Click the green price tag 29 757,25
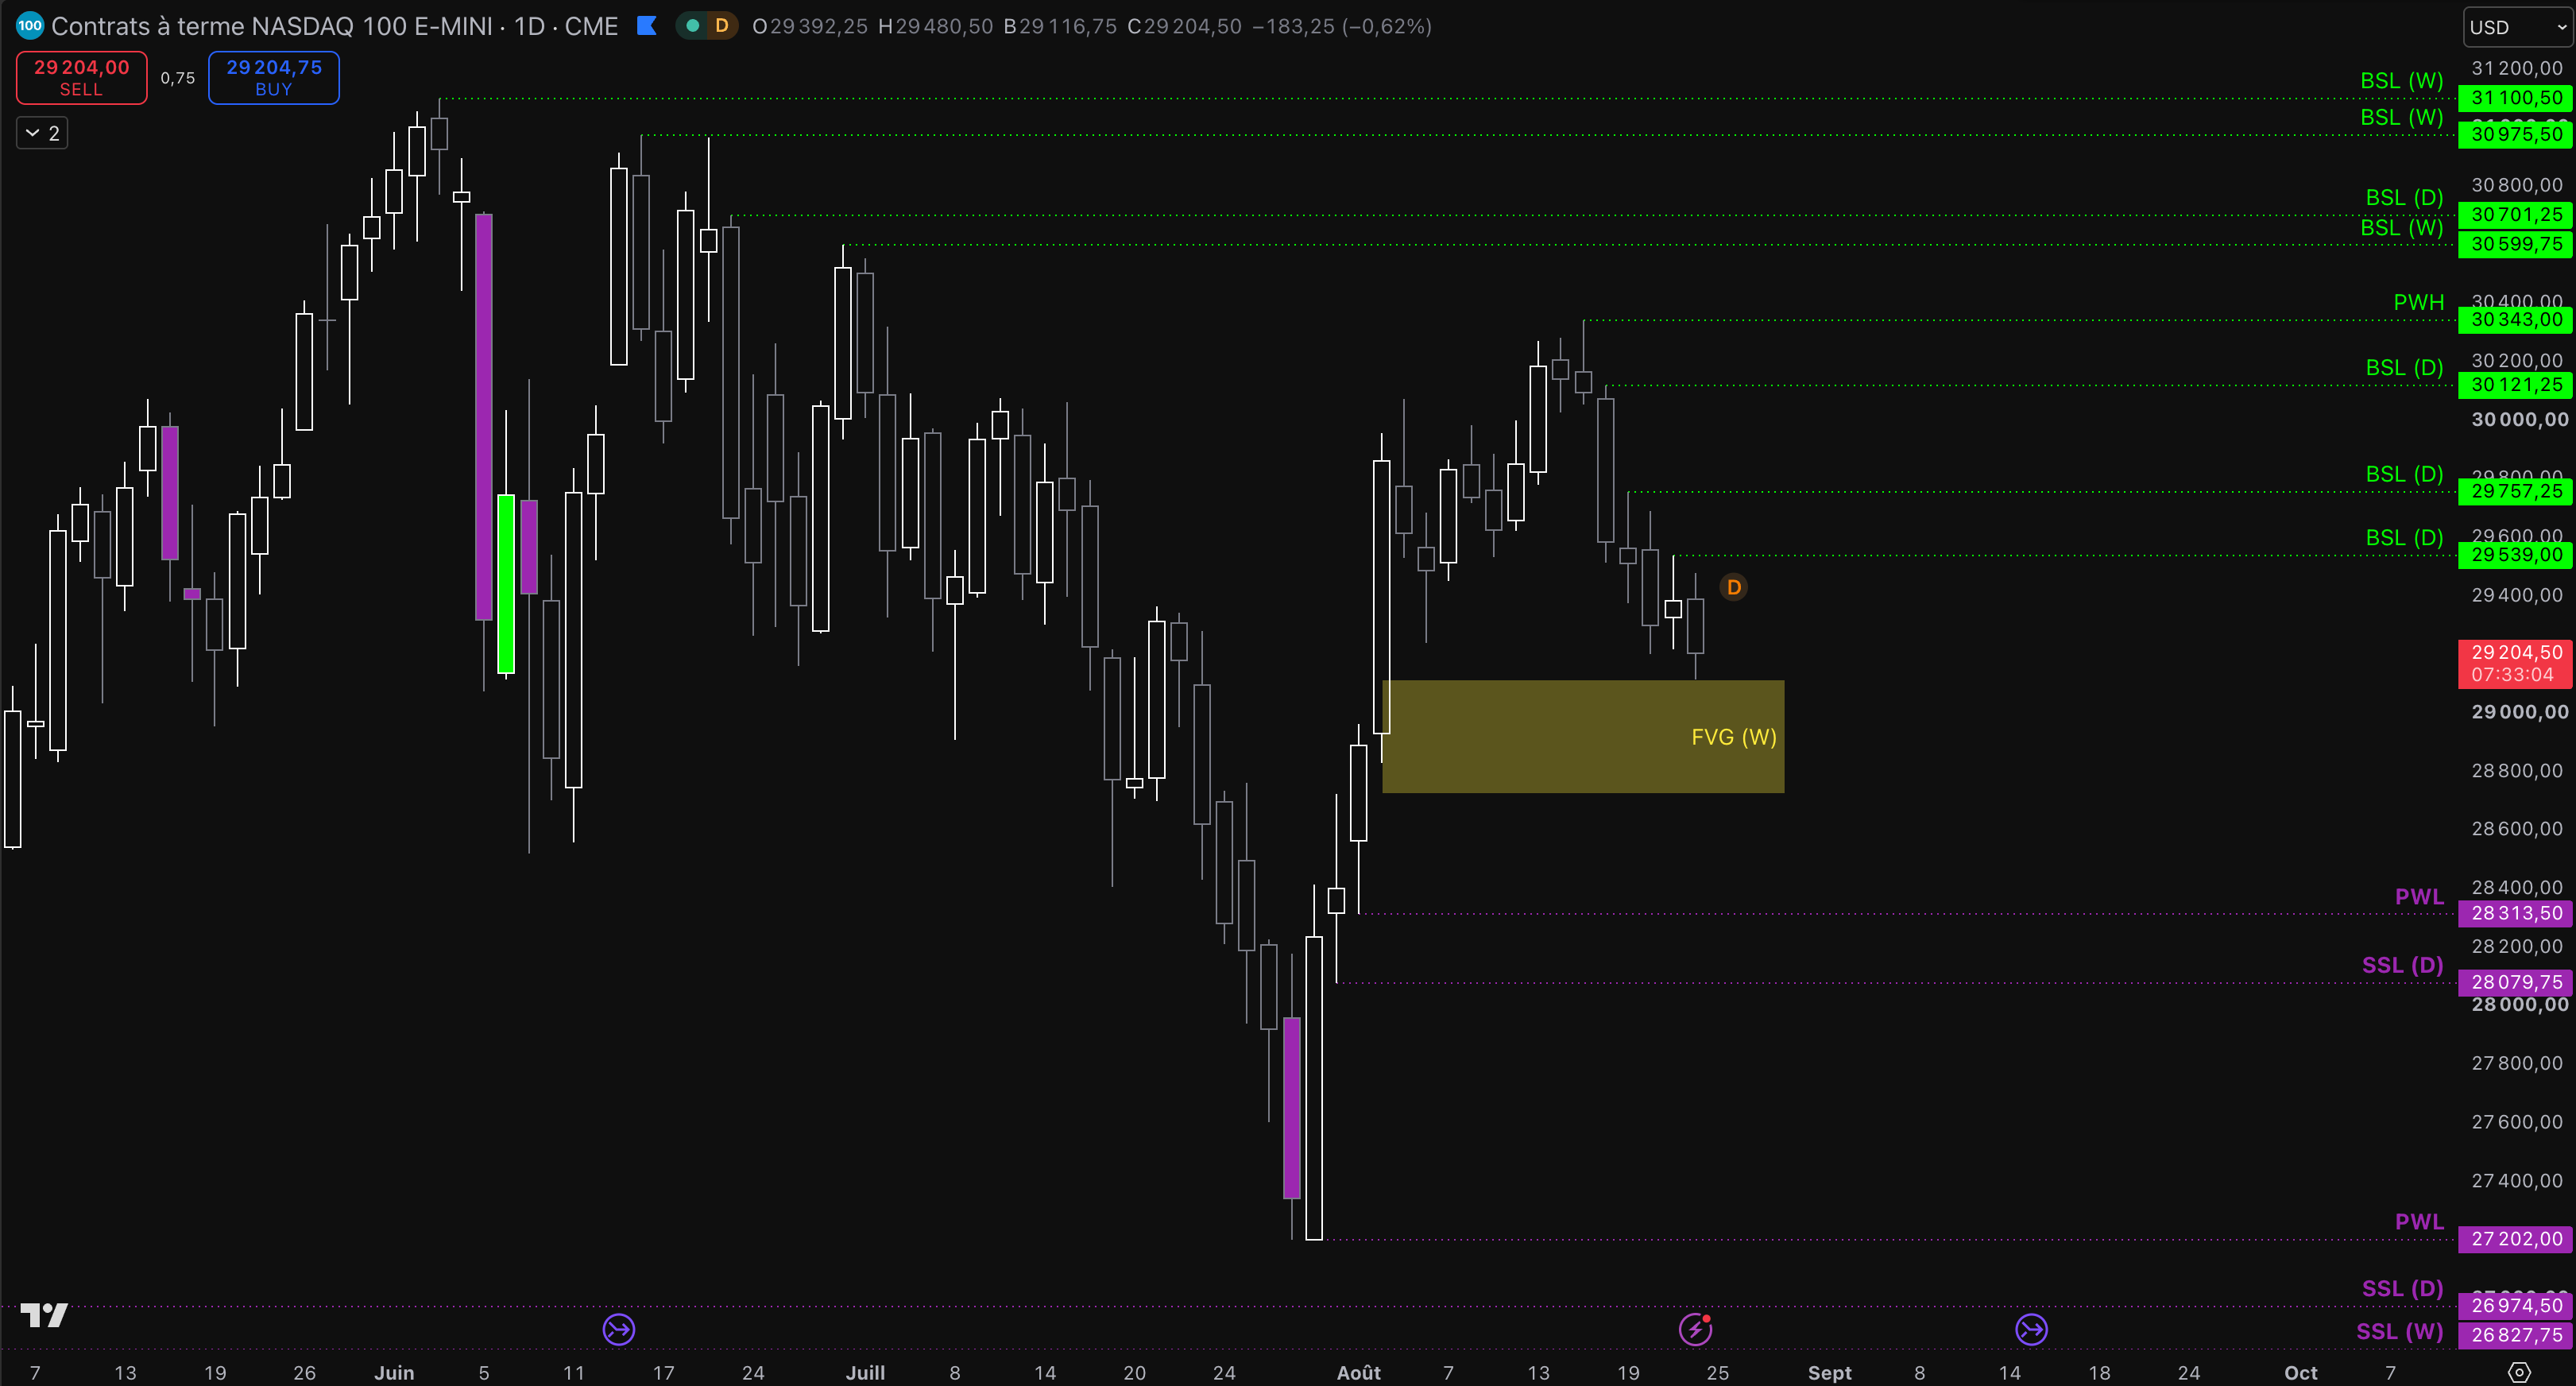 click(x=2515, y=491)
